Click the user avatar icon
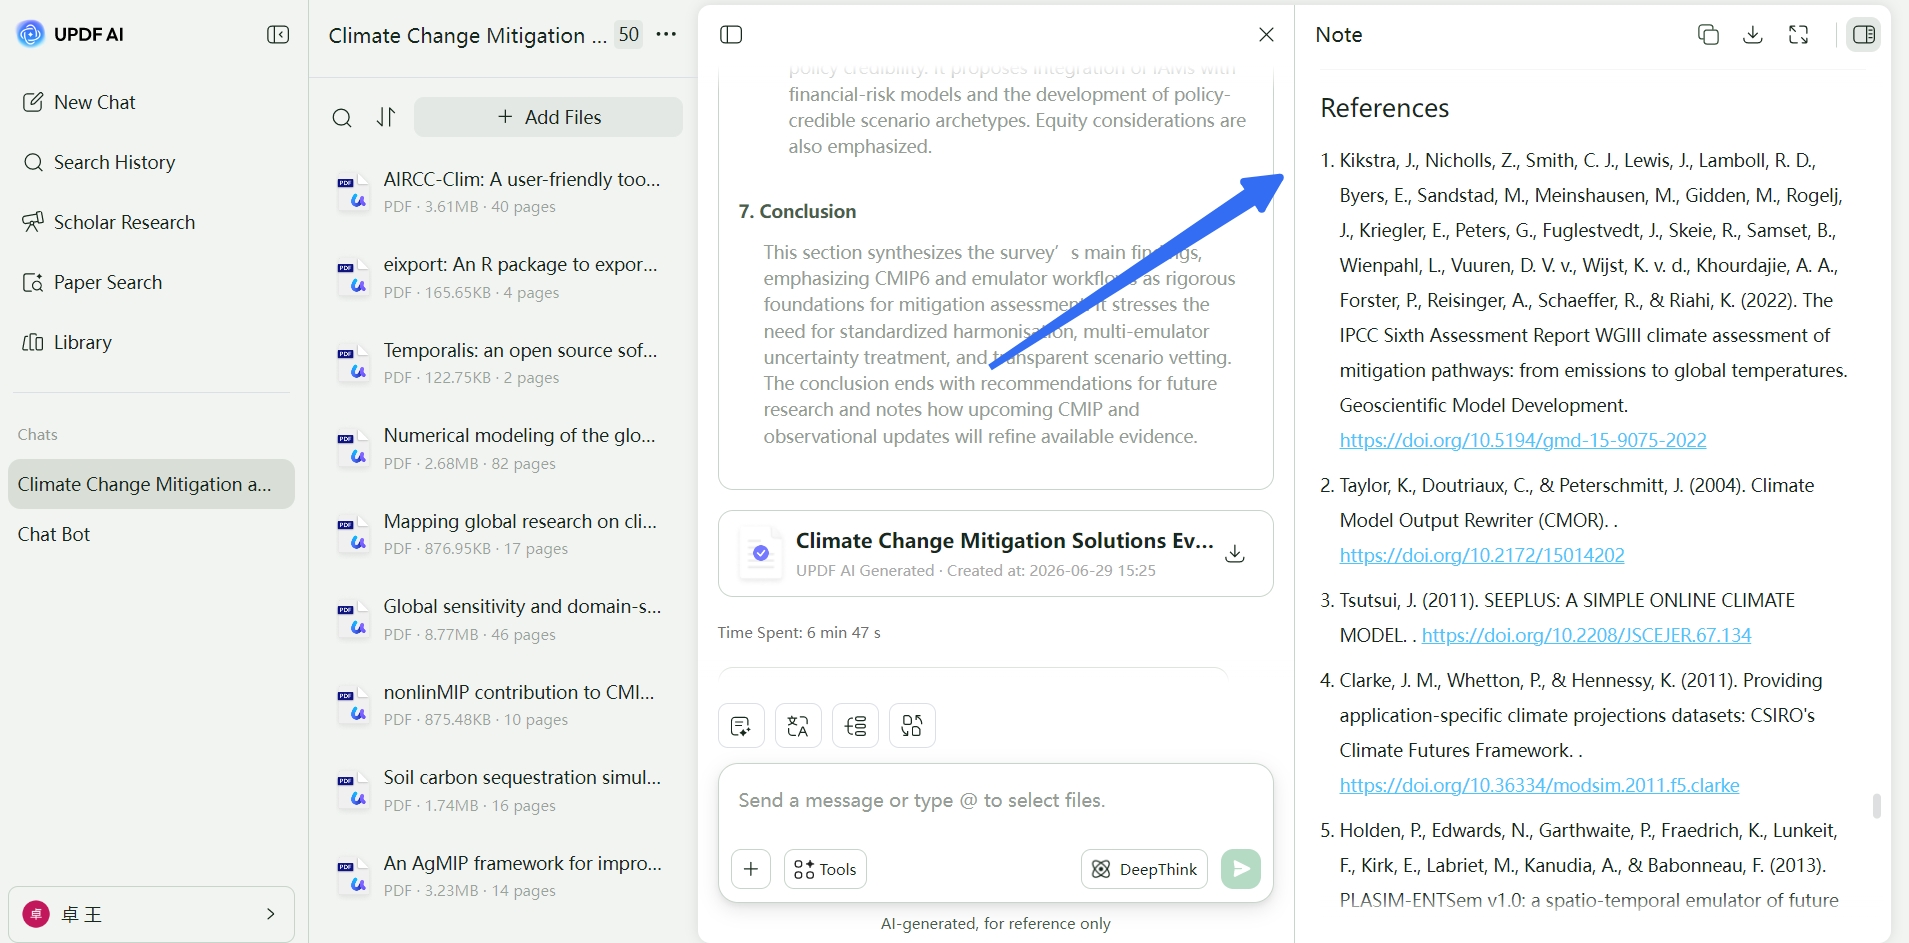Screen dimensions: 1909x943 click(36, 914)
